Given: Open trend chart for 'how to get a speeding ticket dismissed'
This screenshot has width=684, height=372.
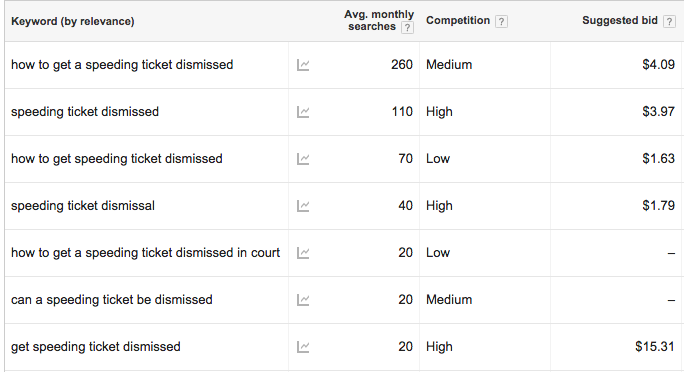Looking at the screenshot, I should pyautogui.click(x=303, y=65).
